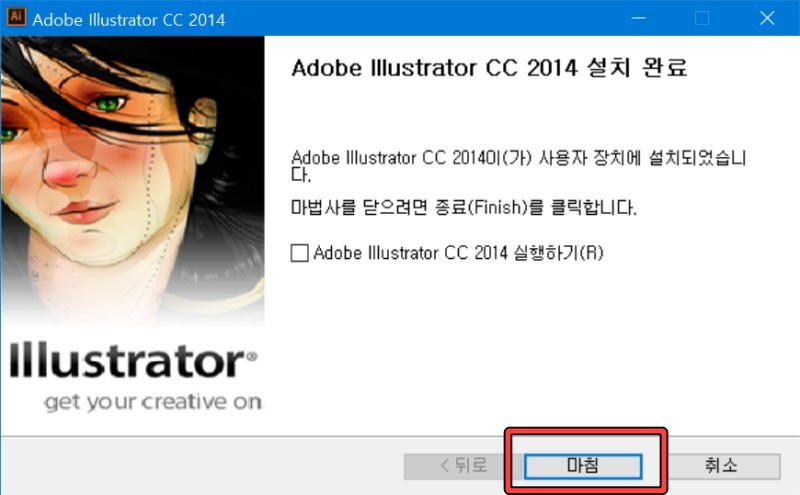Image resolution: width=800 pixels, height=495 pixels.
Task: Click the Illustrator face artwork image
Action: coord(133,179)
